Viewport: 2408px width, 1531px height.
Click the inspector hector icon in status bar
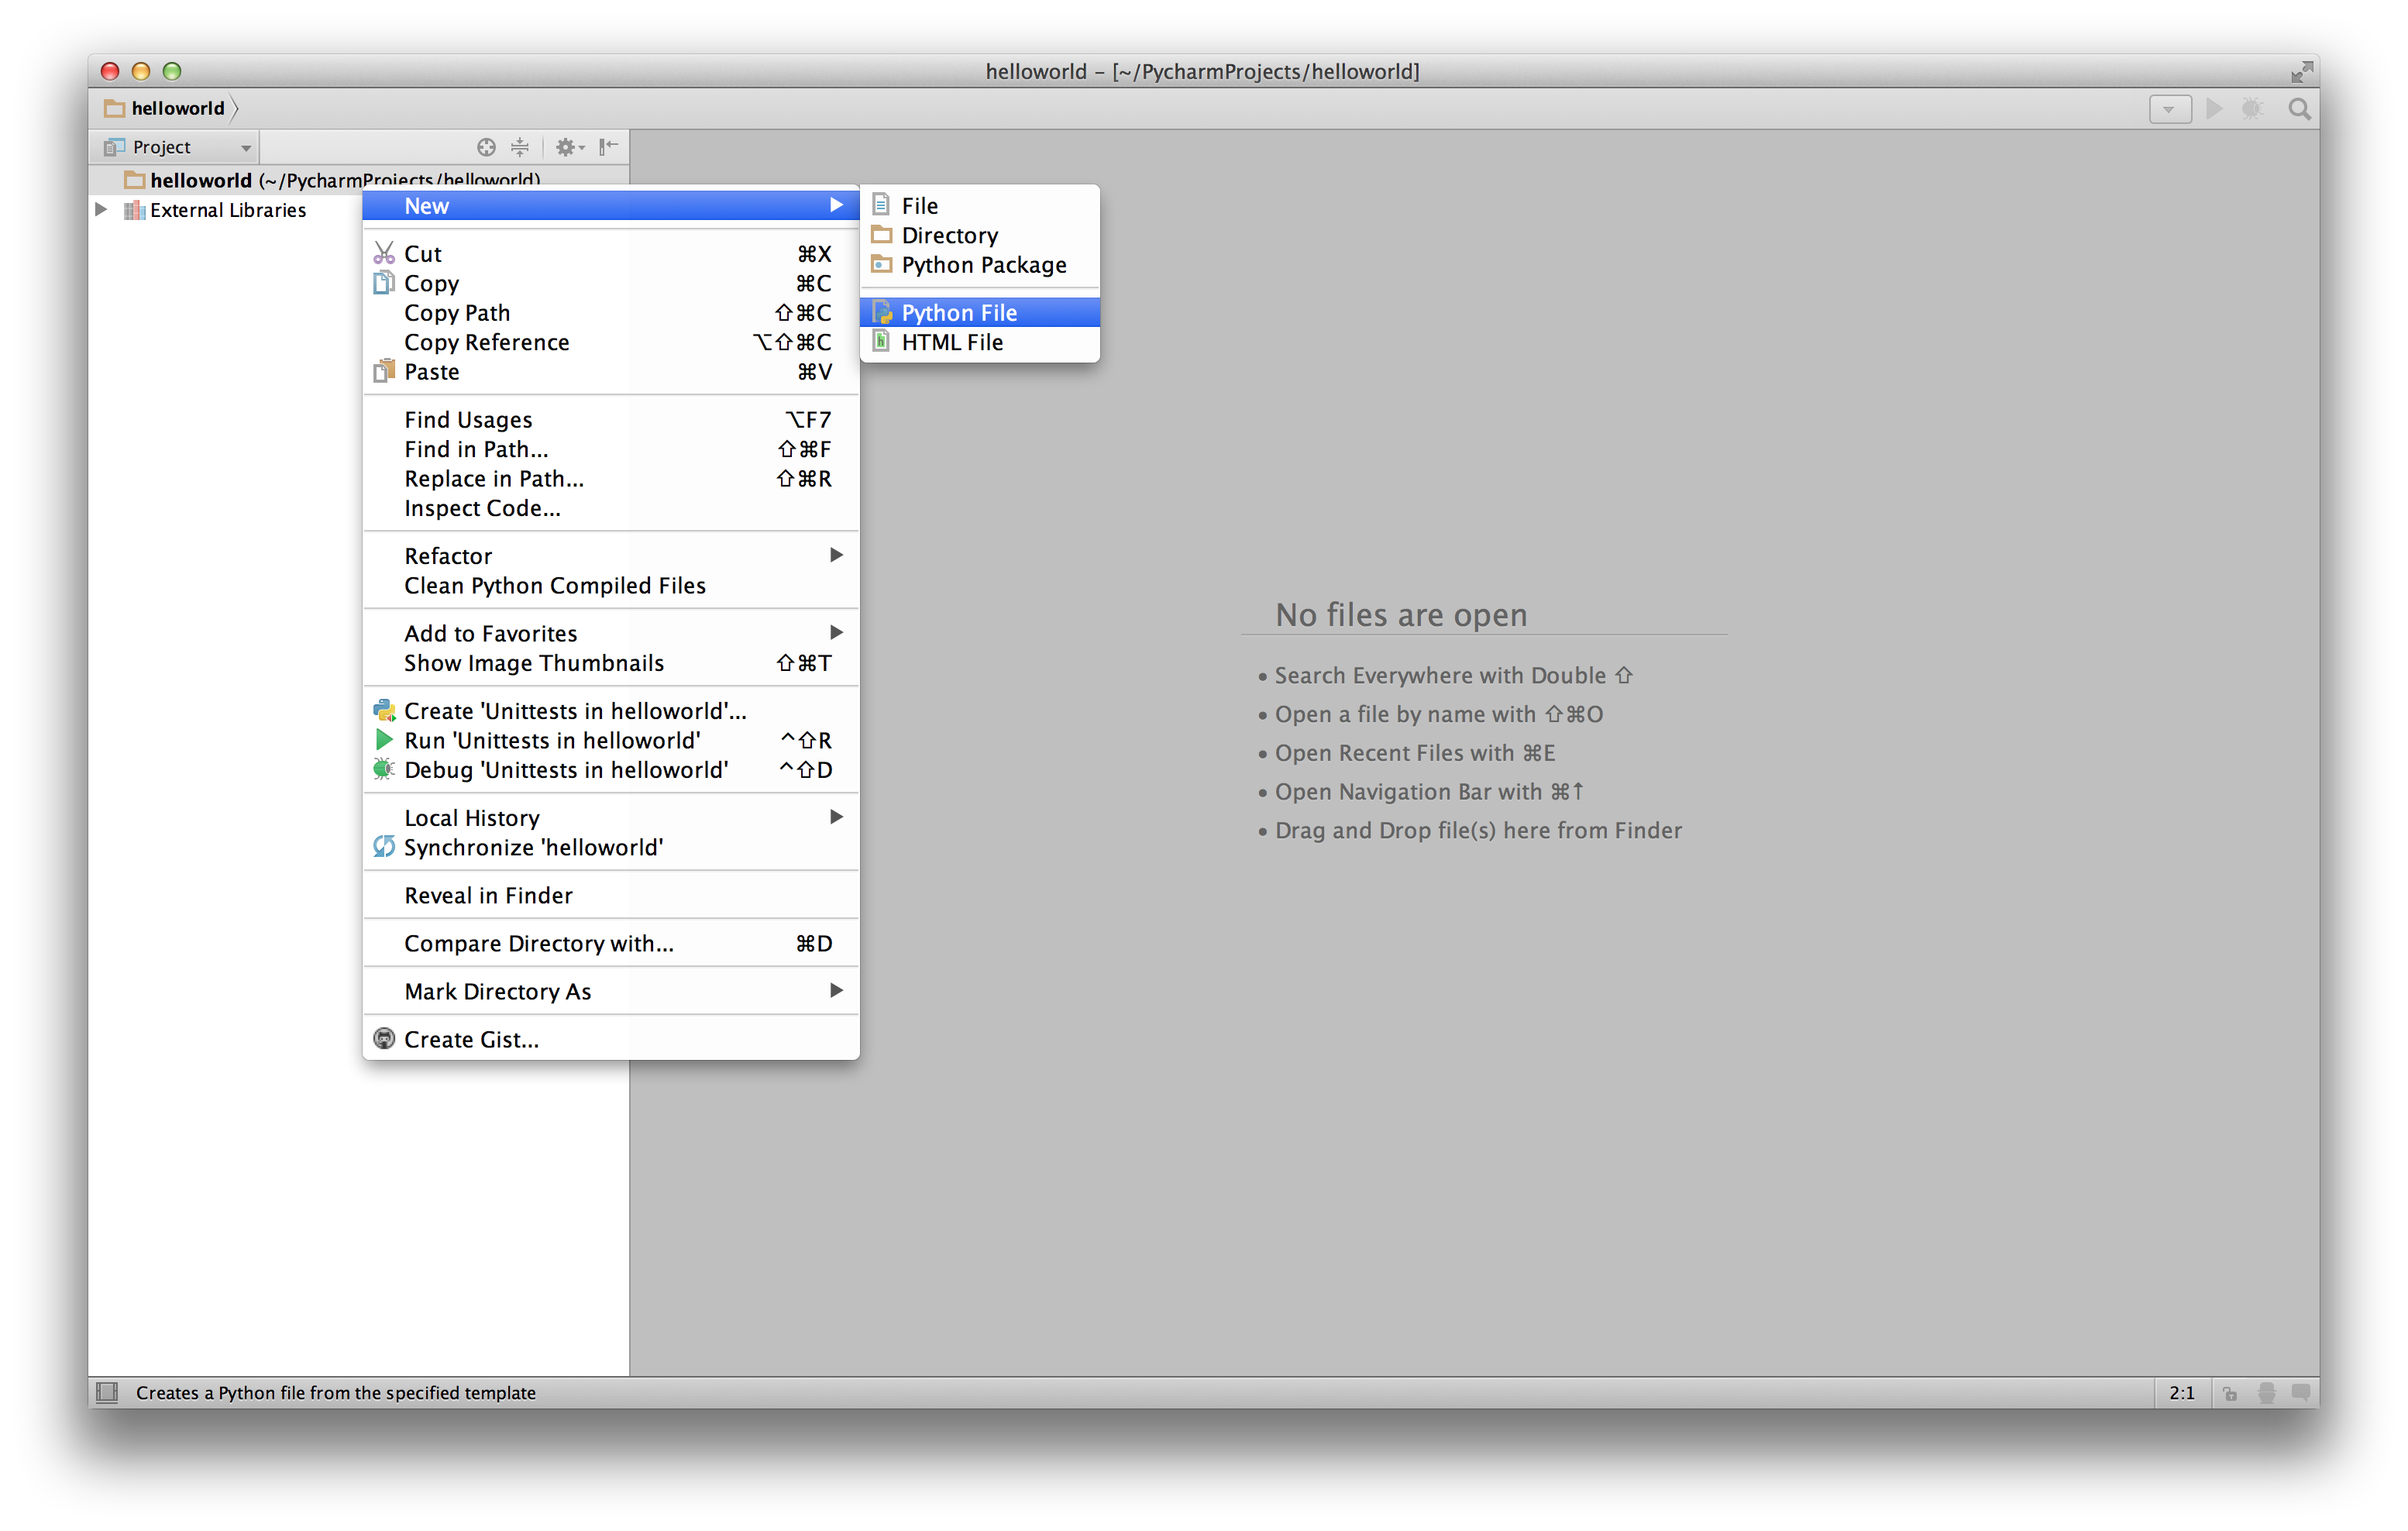coord(2266,1393)
